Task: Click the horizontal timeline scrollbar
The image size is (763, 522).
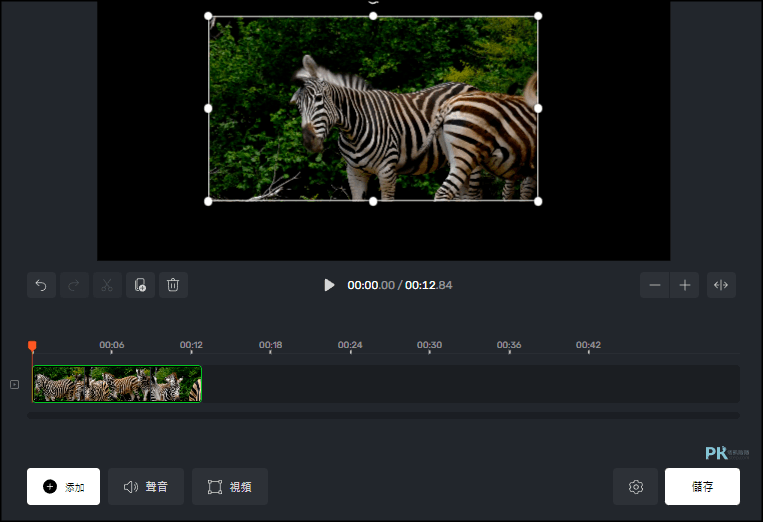Action: pos(383,415)
